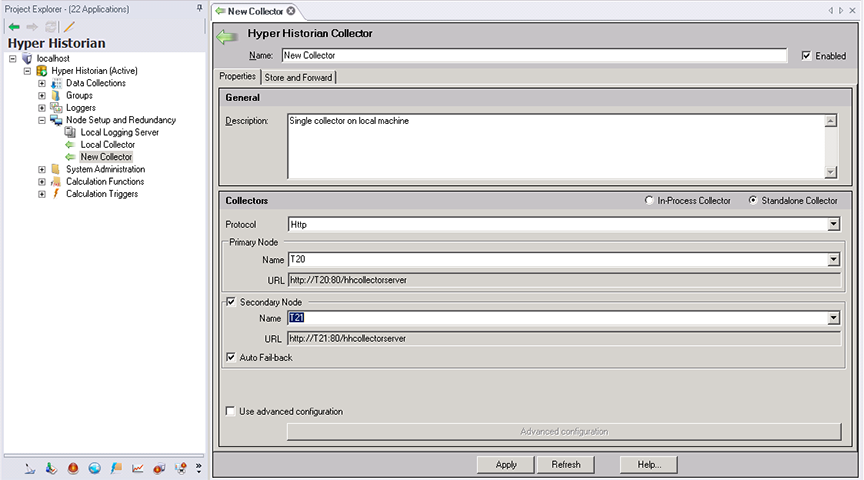Switch to the Store and Forward tab
The height and width of the screenshot is (480, 864).
299,77
